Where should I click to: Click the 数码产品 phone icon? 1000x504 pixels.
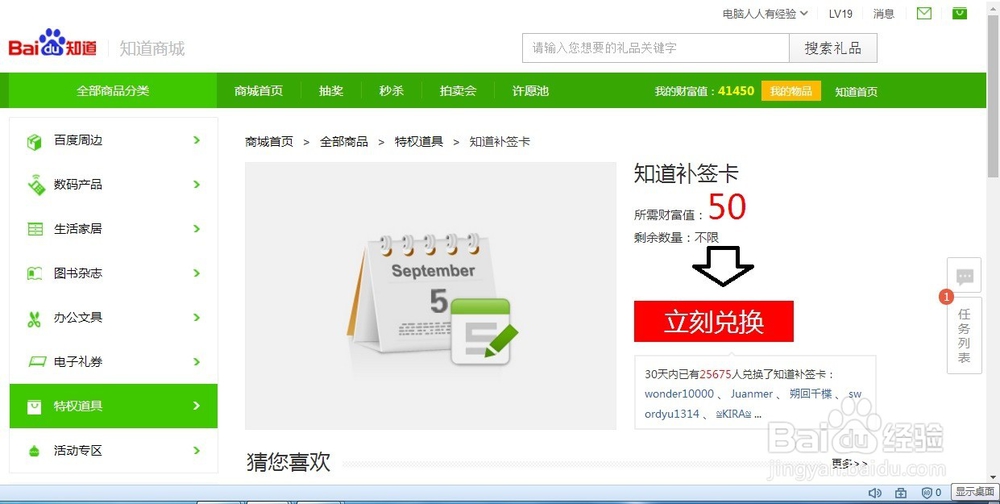[x=36, y=184]
